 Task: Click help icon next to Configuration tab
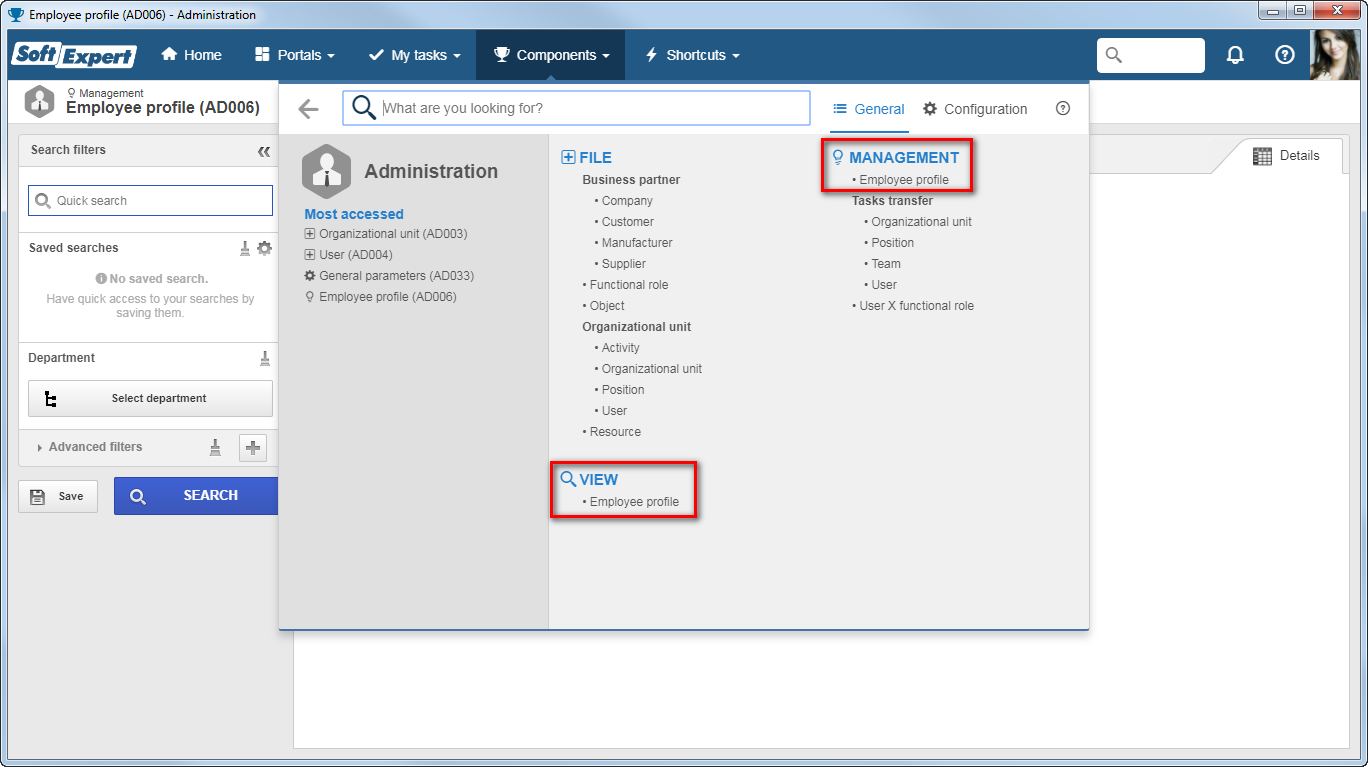pos(1063,109)
